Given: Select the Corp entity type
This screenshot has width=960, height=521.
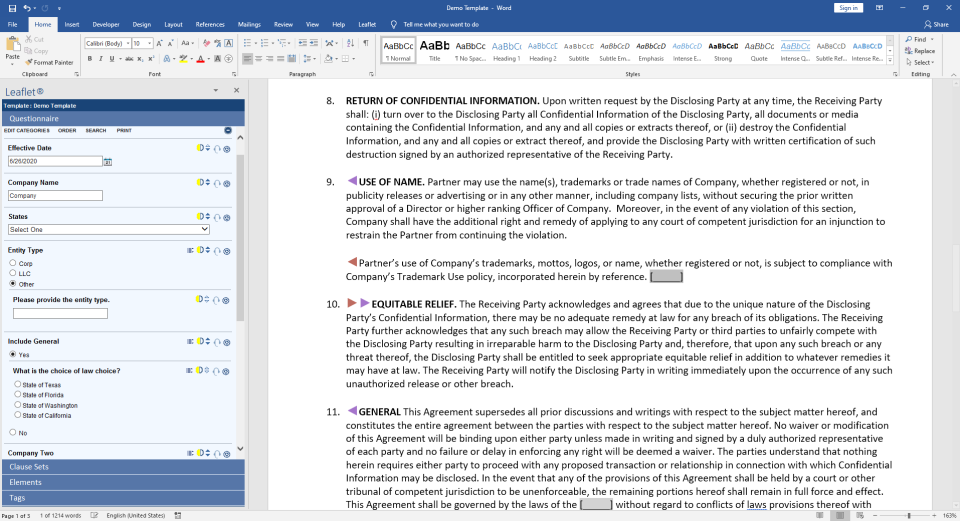Looking at the screenshot, I should tap(13, 263).
